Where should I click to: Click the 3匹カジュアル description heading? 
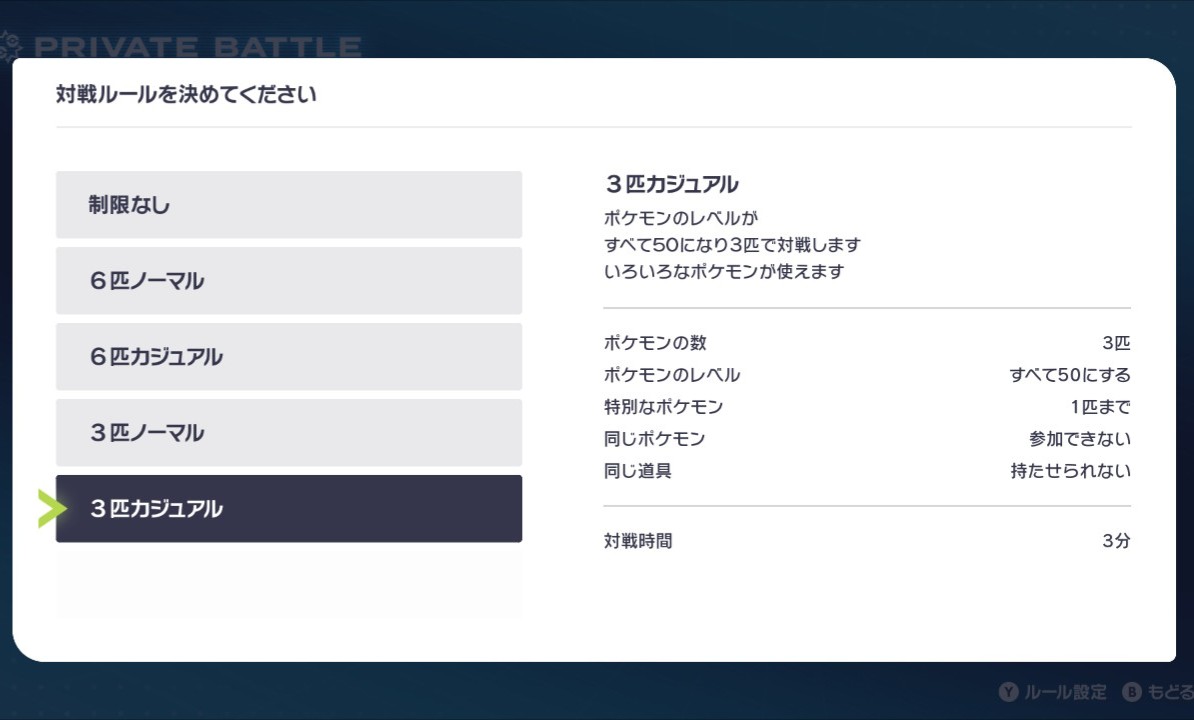(672, 184)
